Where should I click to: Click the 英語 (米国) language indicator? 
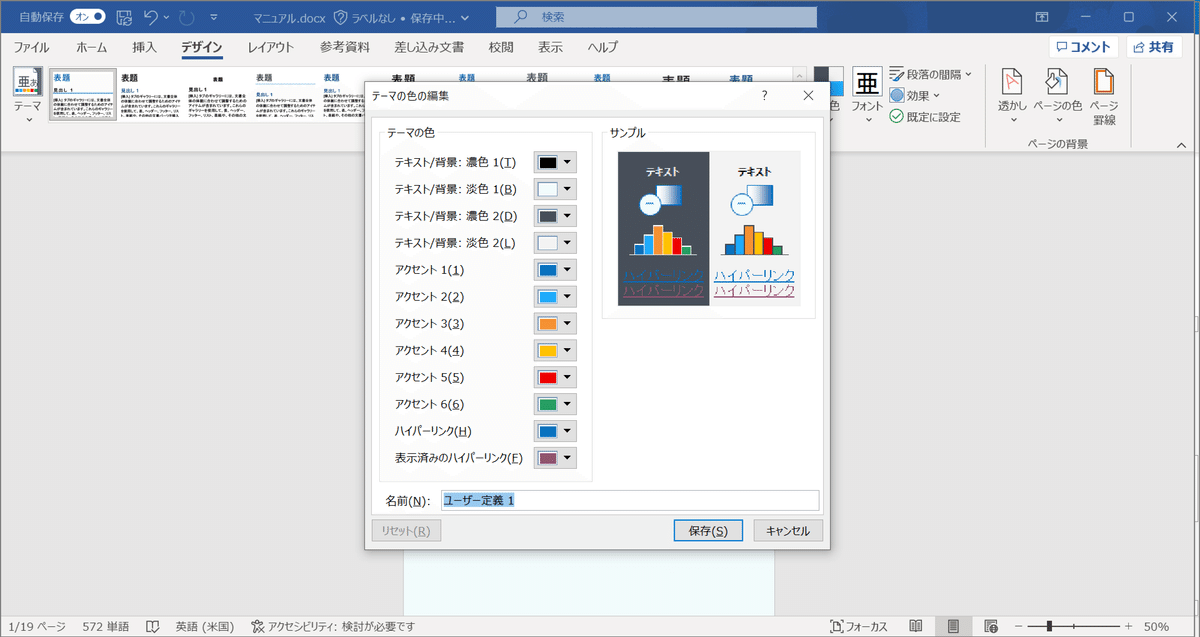[x=207, y=626]
